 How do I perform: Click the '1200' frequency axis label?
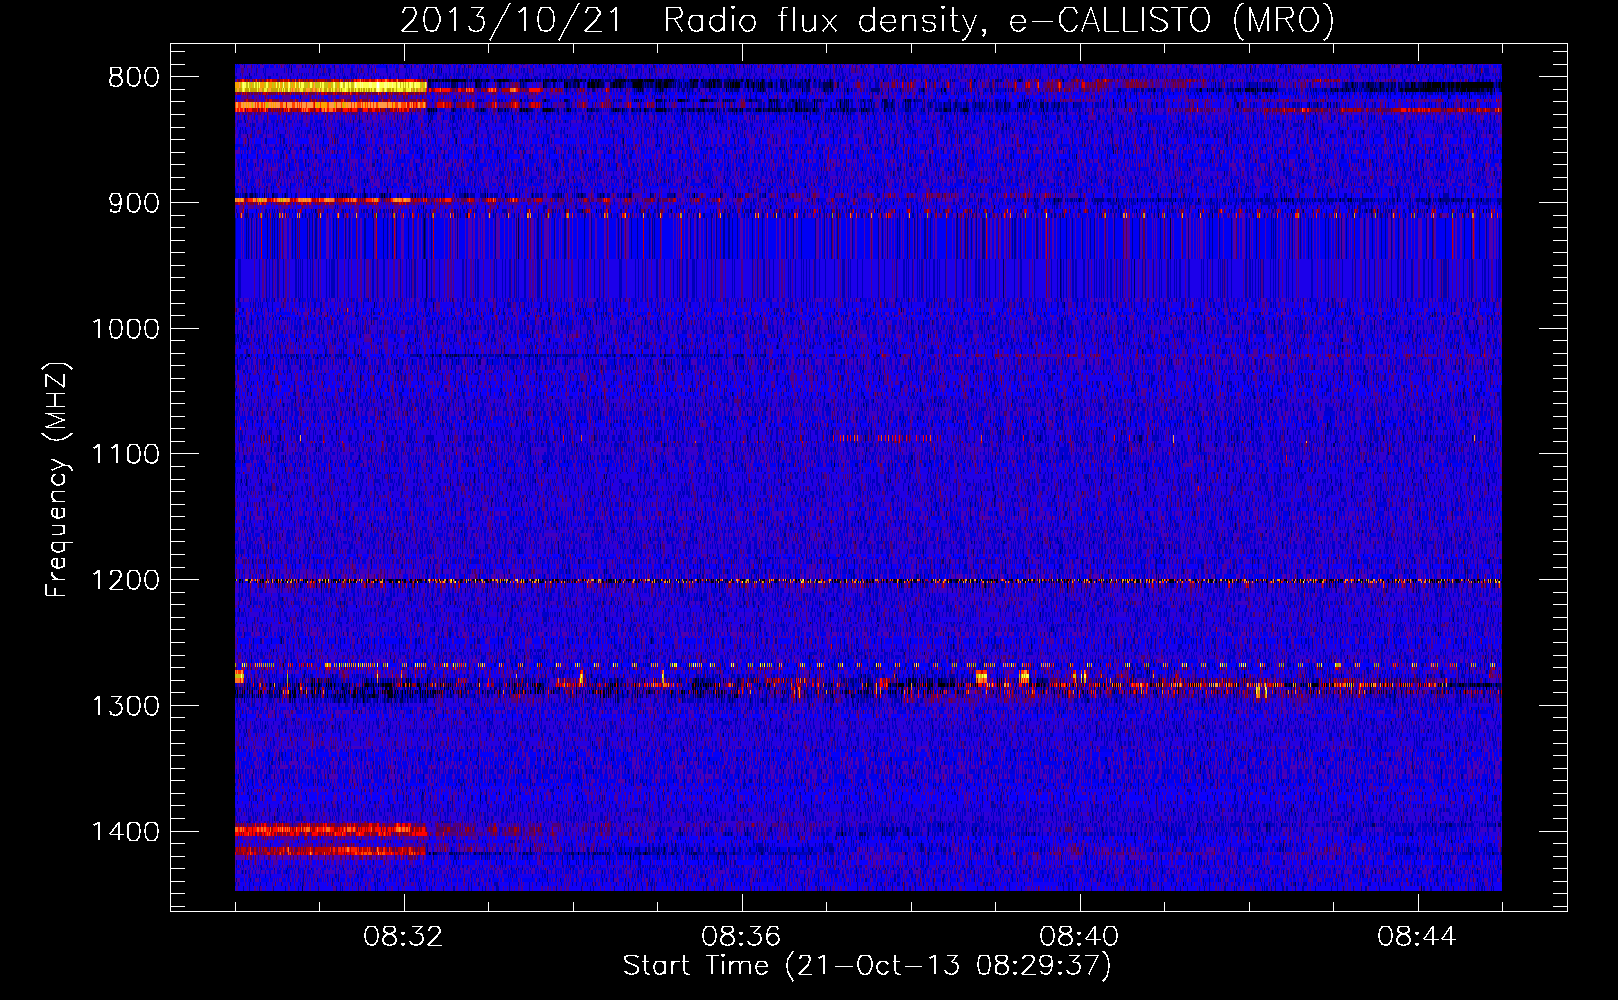coord(125,581)
